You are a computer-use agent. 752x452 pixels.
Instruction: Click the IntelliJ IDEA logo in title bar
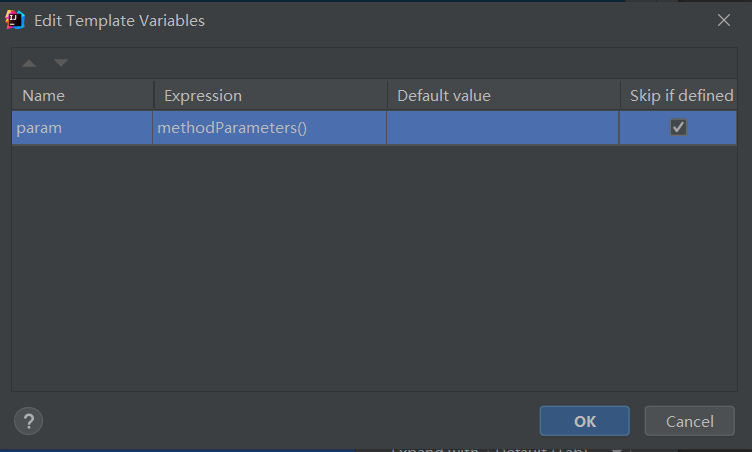point(16,20)
